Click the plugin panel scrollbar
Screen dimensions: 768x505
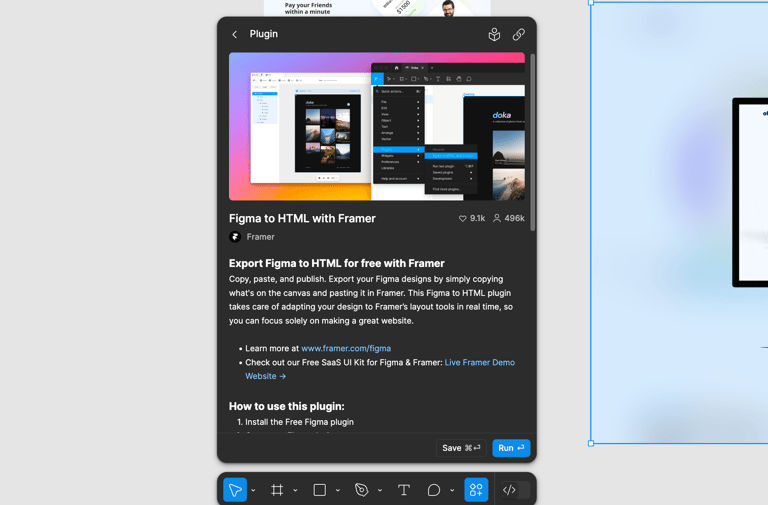532,142
